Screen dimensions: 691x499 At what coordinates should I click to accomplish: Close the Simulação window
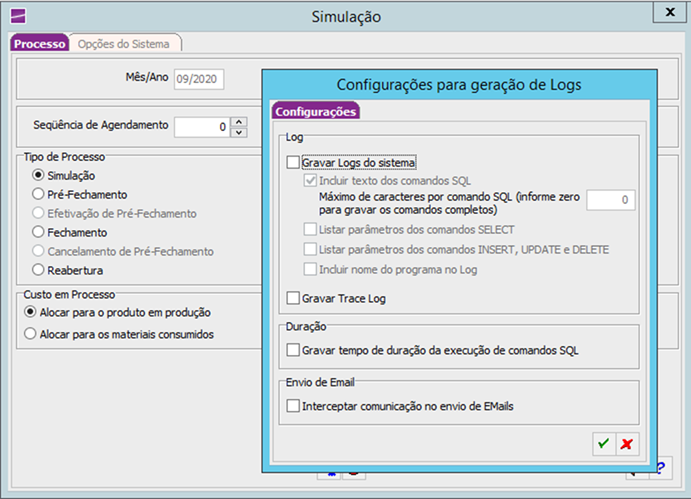point(669,12)
